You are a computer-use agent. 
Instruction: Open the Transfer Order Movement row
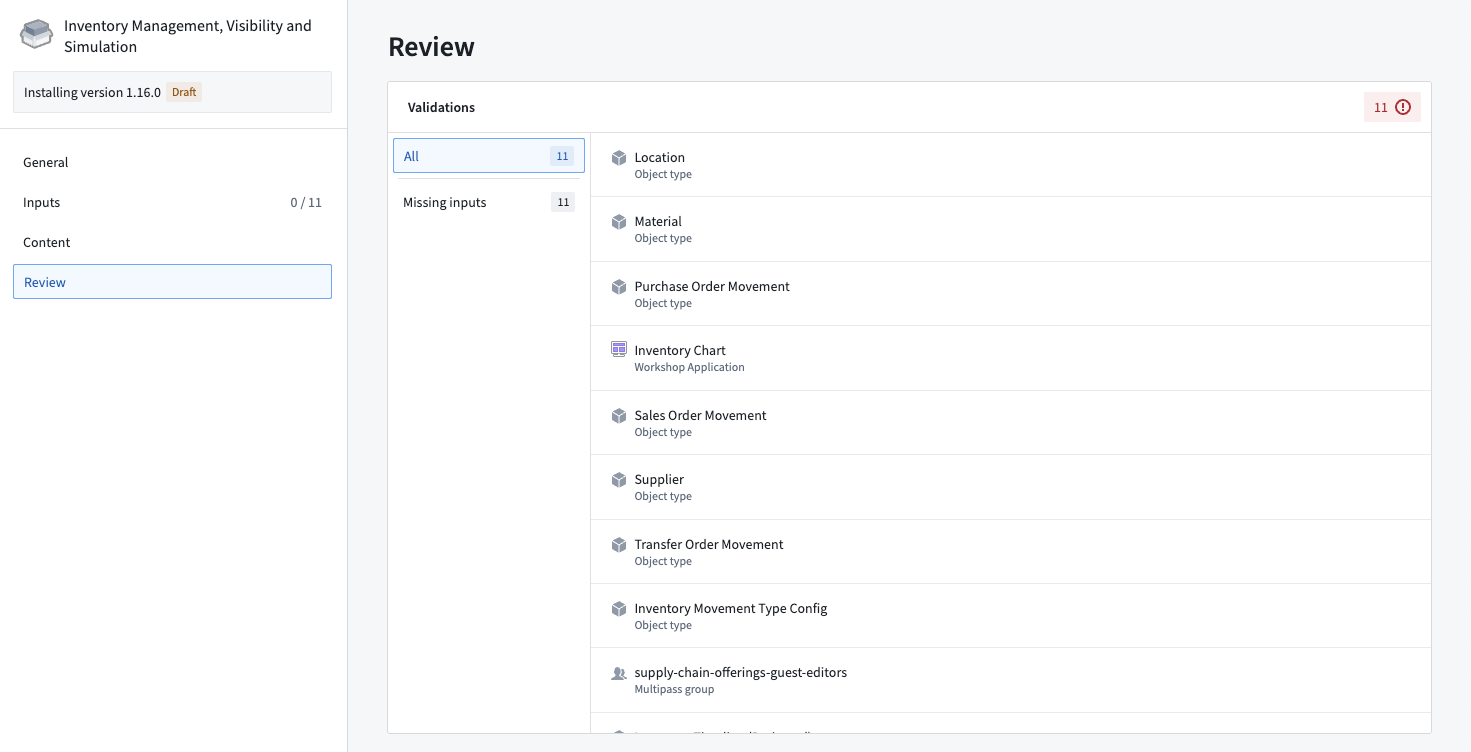click(x=1011, y=552)
